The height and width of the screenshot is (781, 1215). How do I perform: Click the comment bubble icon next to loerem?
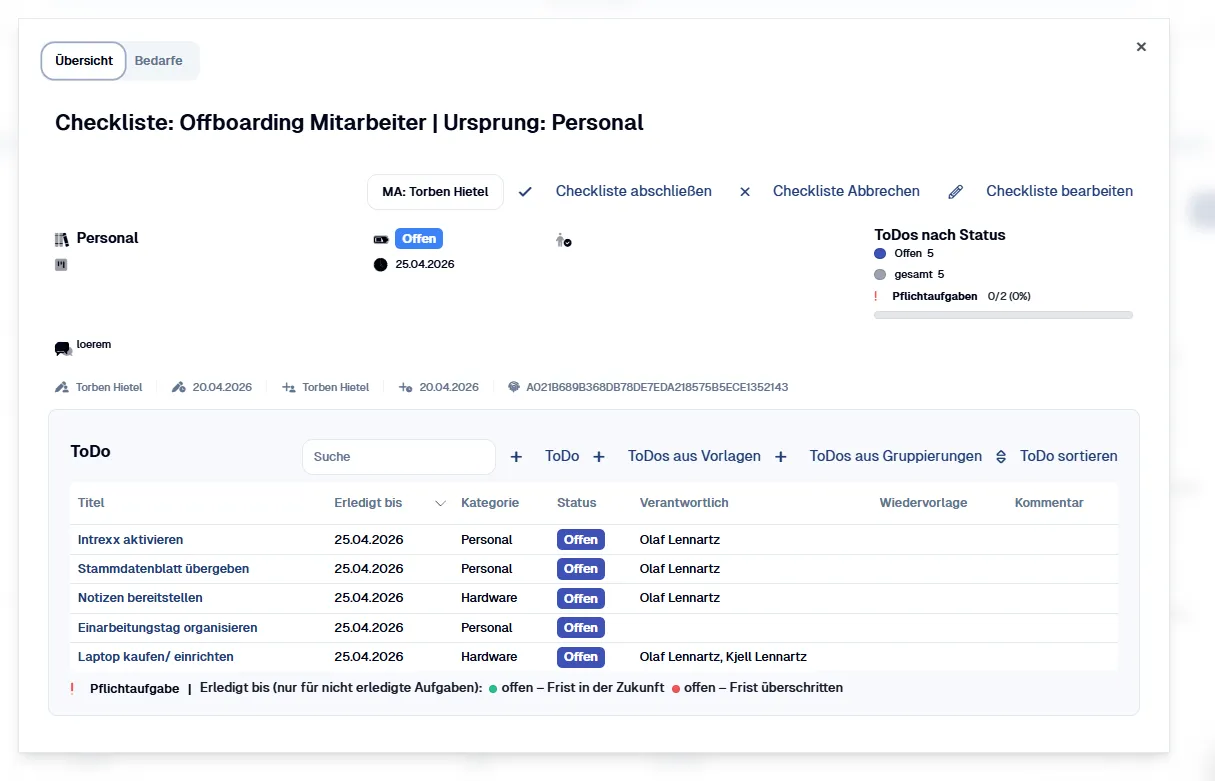click(x=63, y=349)
